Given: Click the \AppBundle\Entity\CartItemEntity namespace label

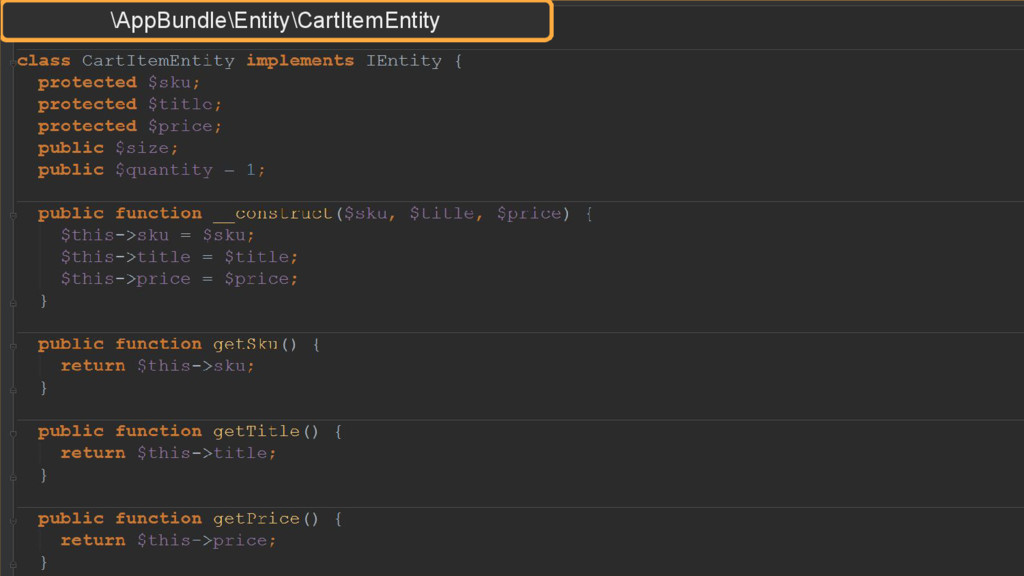Looking at the screenshot, I should pyautogui.click(x=275, y=21).
